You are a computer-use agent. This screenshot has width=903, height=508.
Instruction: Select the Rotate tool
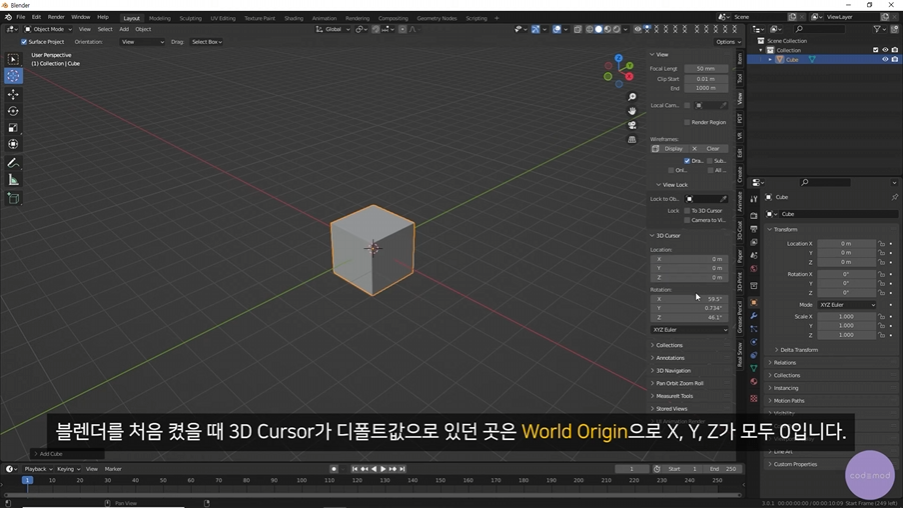click(x=13, y=111)
